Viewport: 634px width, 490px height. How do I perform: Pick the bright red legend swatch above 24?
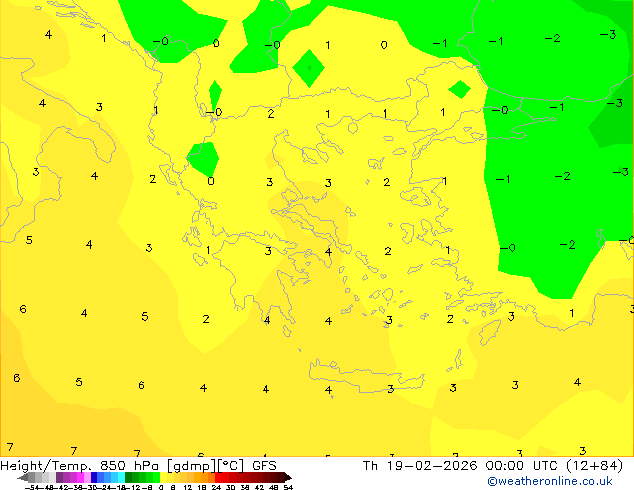pyautogui.click(x=218, y=477)
